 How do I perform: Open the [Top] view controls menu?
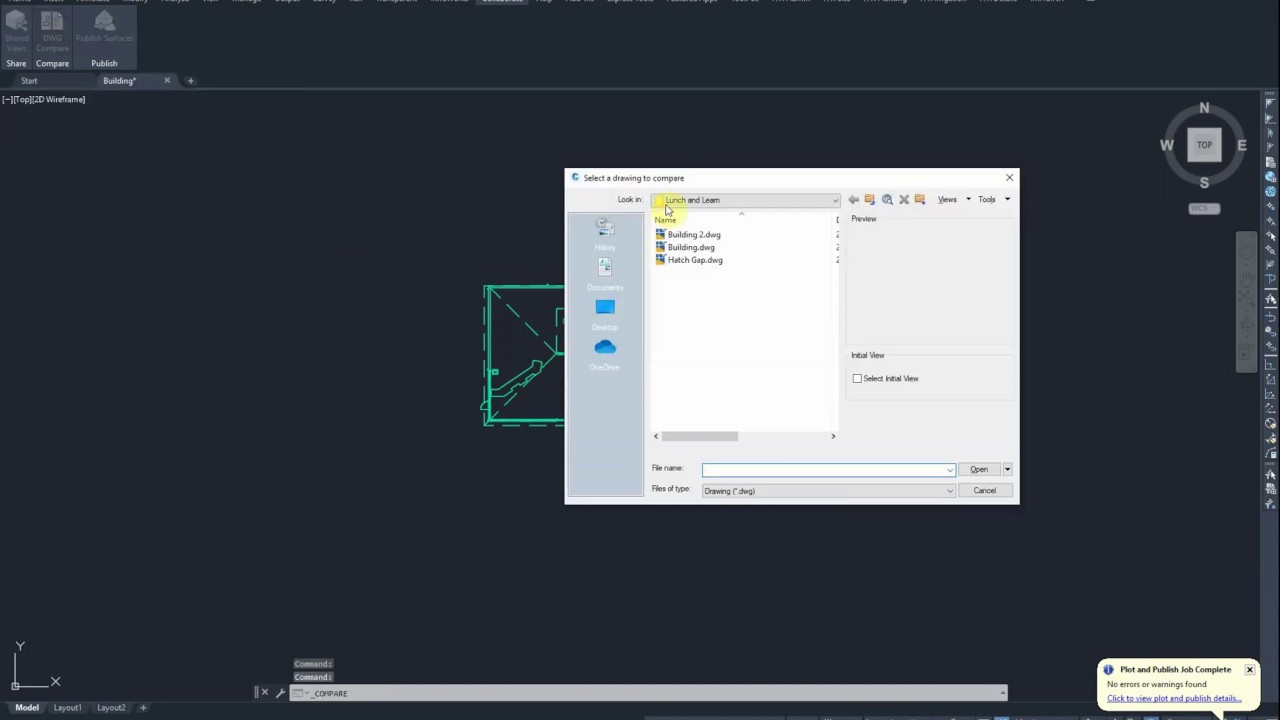(22, 99)
